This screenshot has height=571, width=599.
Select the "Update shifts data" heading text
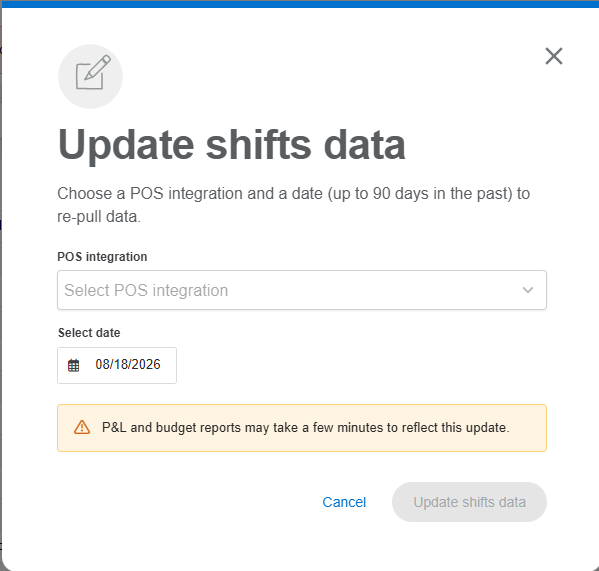click(x=232, y=145)
